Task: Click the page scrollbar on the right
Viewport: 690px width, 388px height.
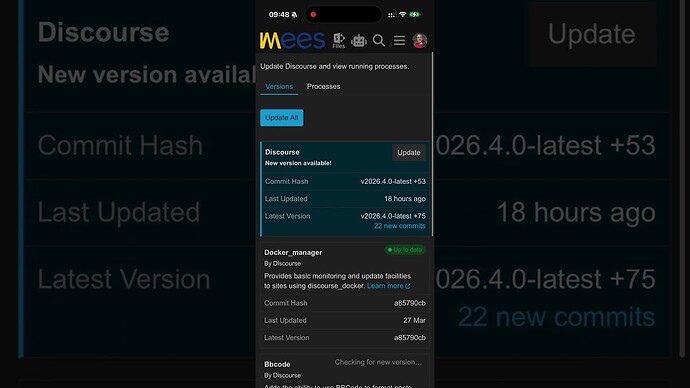Action: click(x=433, y=144)
